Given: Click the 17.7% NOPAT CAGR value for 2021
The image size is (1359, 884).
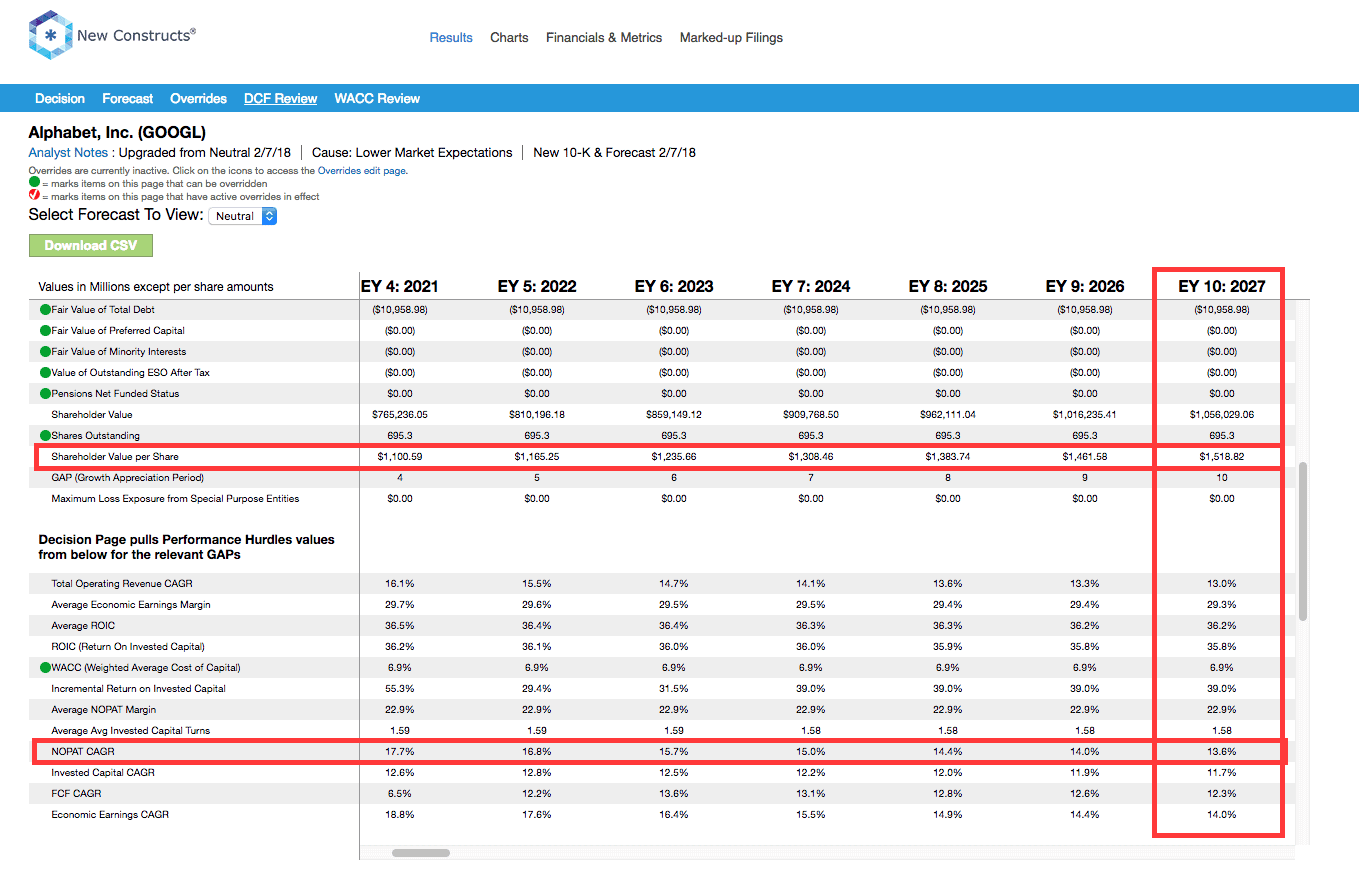Looking at the screenshot, I should pos(399,752).
